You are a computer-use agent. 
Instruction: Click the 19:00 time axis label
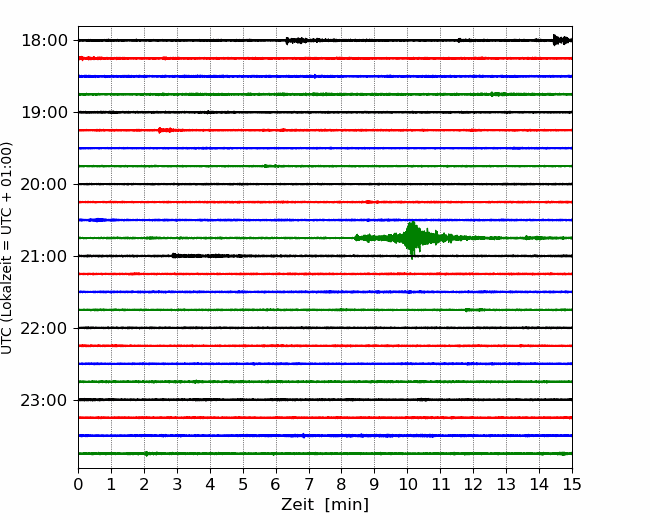tap(44, 112)
